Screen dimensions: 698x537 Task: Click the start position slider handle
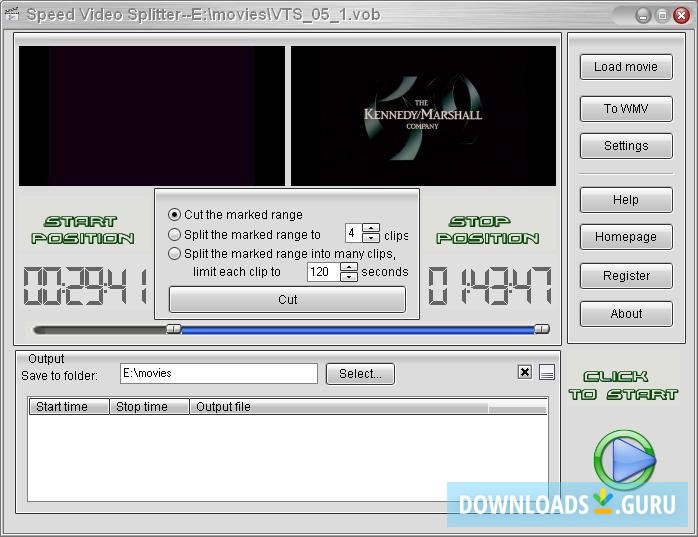coord(174,329)
